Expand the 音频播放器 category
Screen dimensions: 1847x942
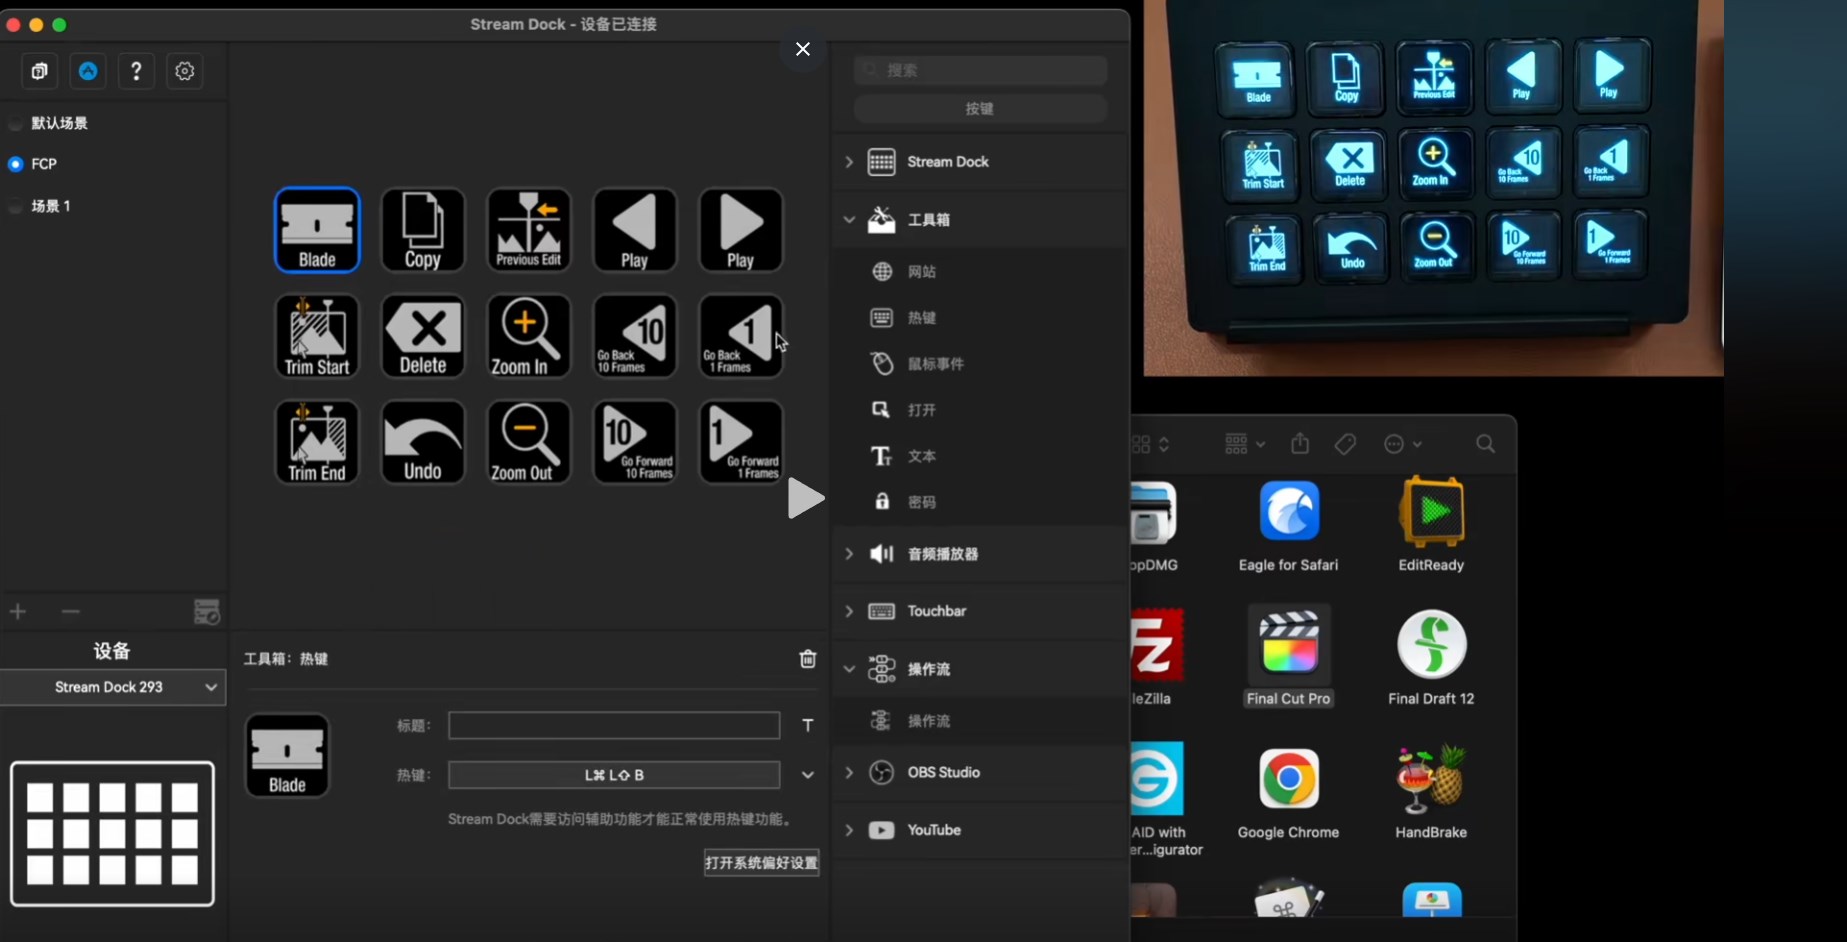point(848,554)
